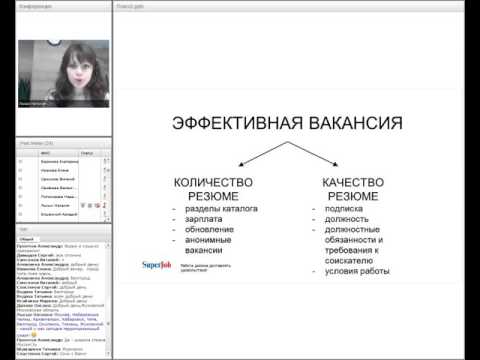Click the bullet 'зарплата'
Viewport: 480px width, 360px height.
[x=204, y=219]
